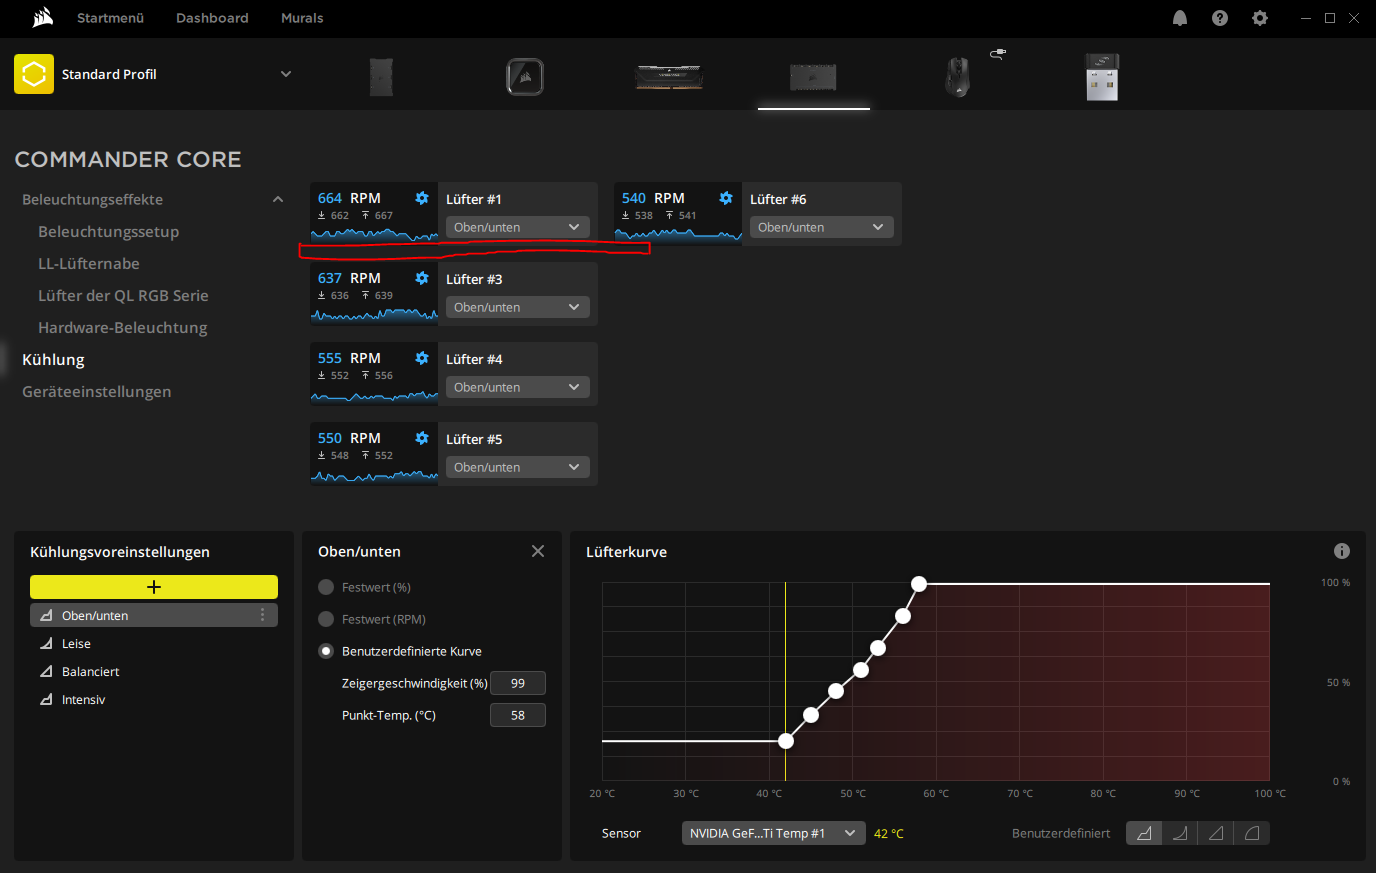The height and width of the screenshot is (873, 1376).
Task: Open Beleuchtungssetup in the sidebar
Action: pyautogui.click(x=108, y=231)
